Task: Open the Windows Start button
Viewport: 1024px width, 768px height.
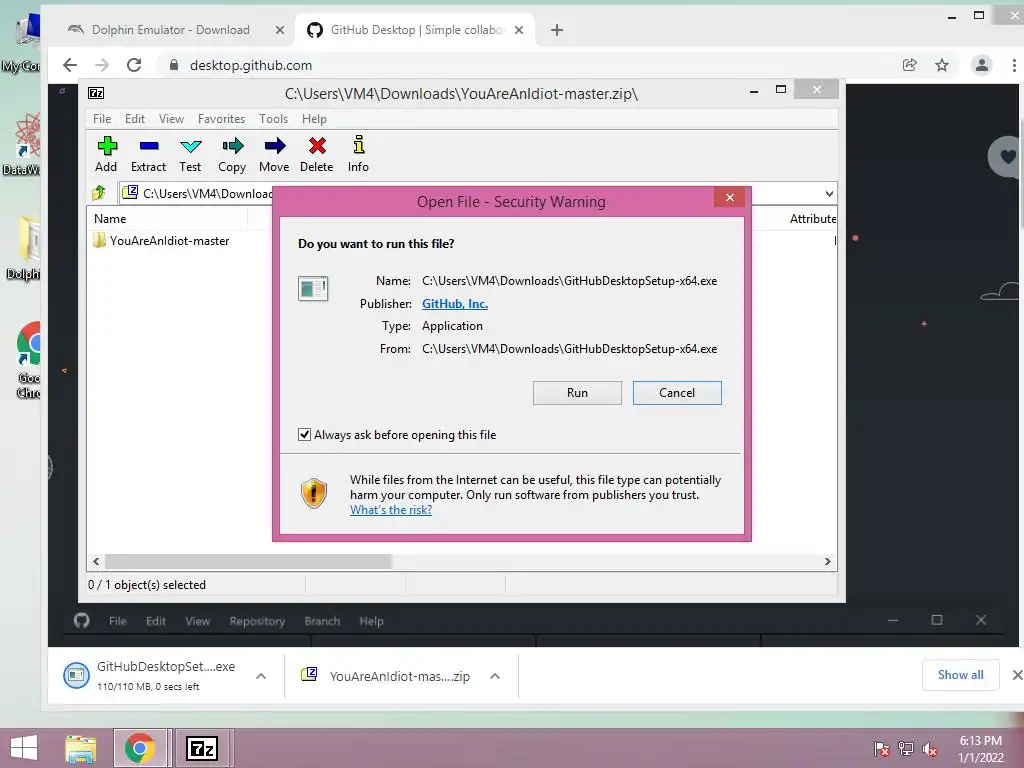Action: pyautogui.click(x=24, y=748)
